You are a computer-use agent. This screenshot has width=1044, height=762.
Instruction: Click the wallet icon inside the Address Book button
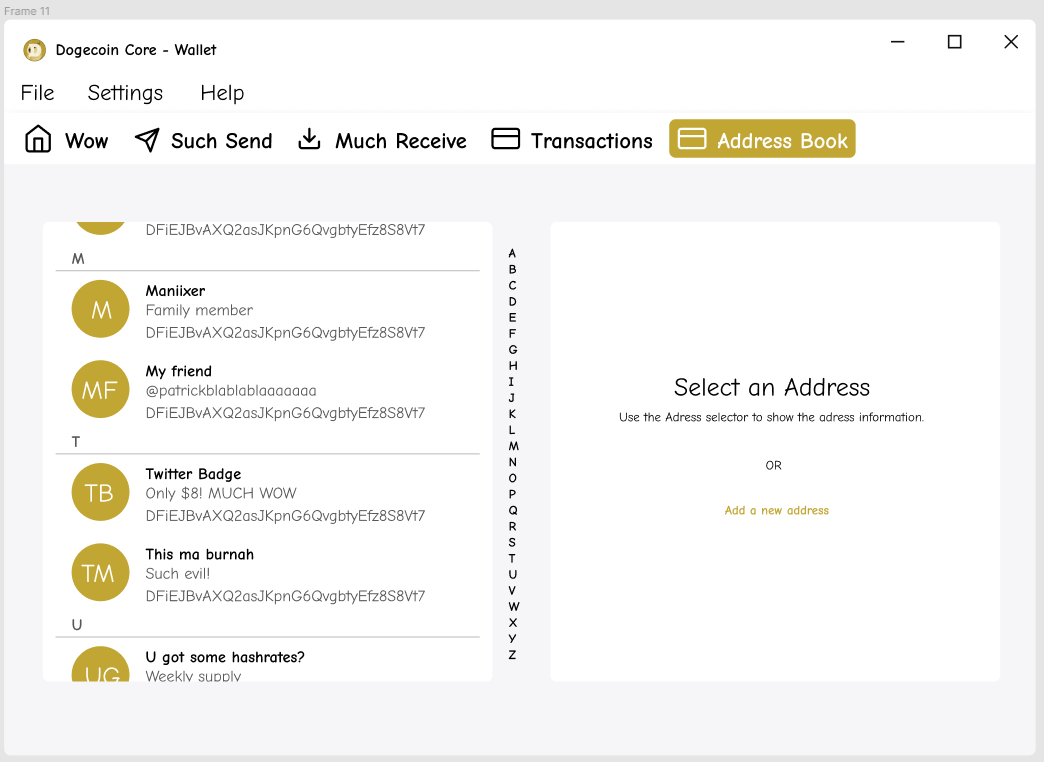point(692,139)
